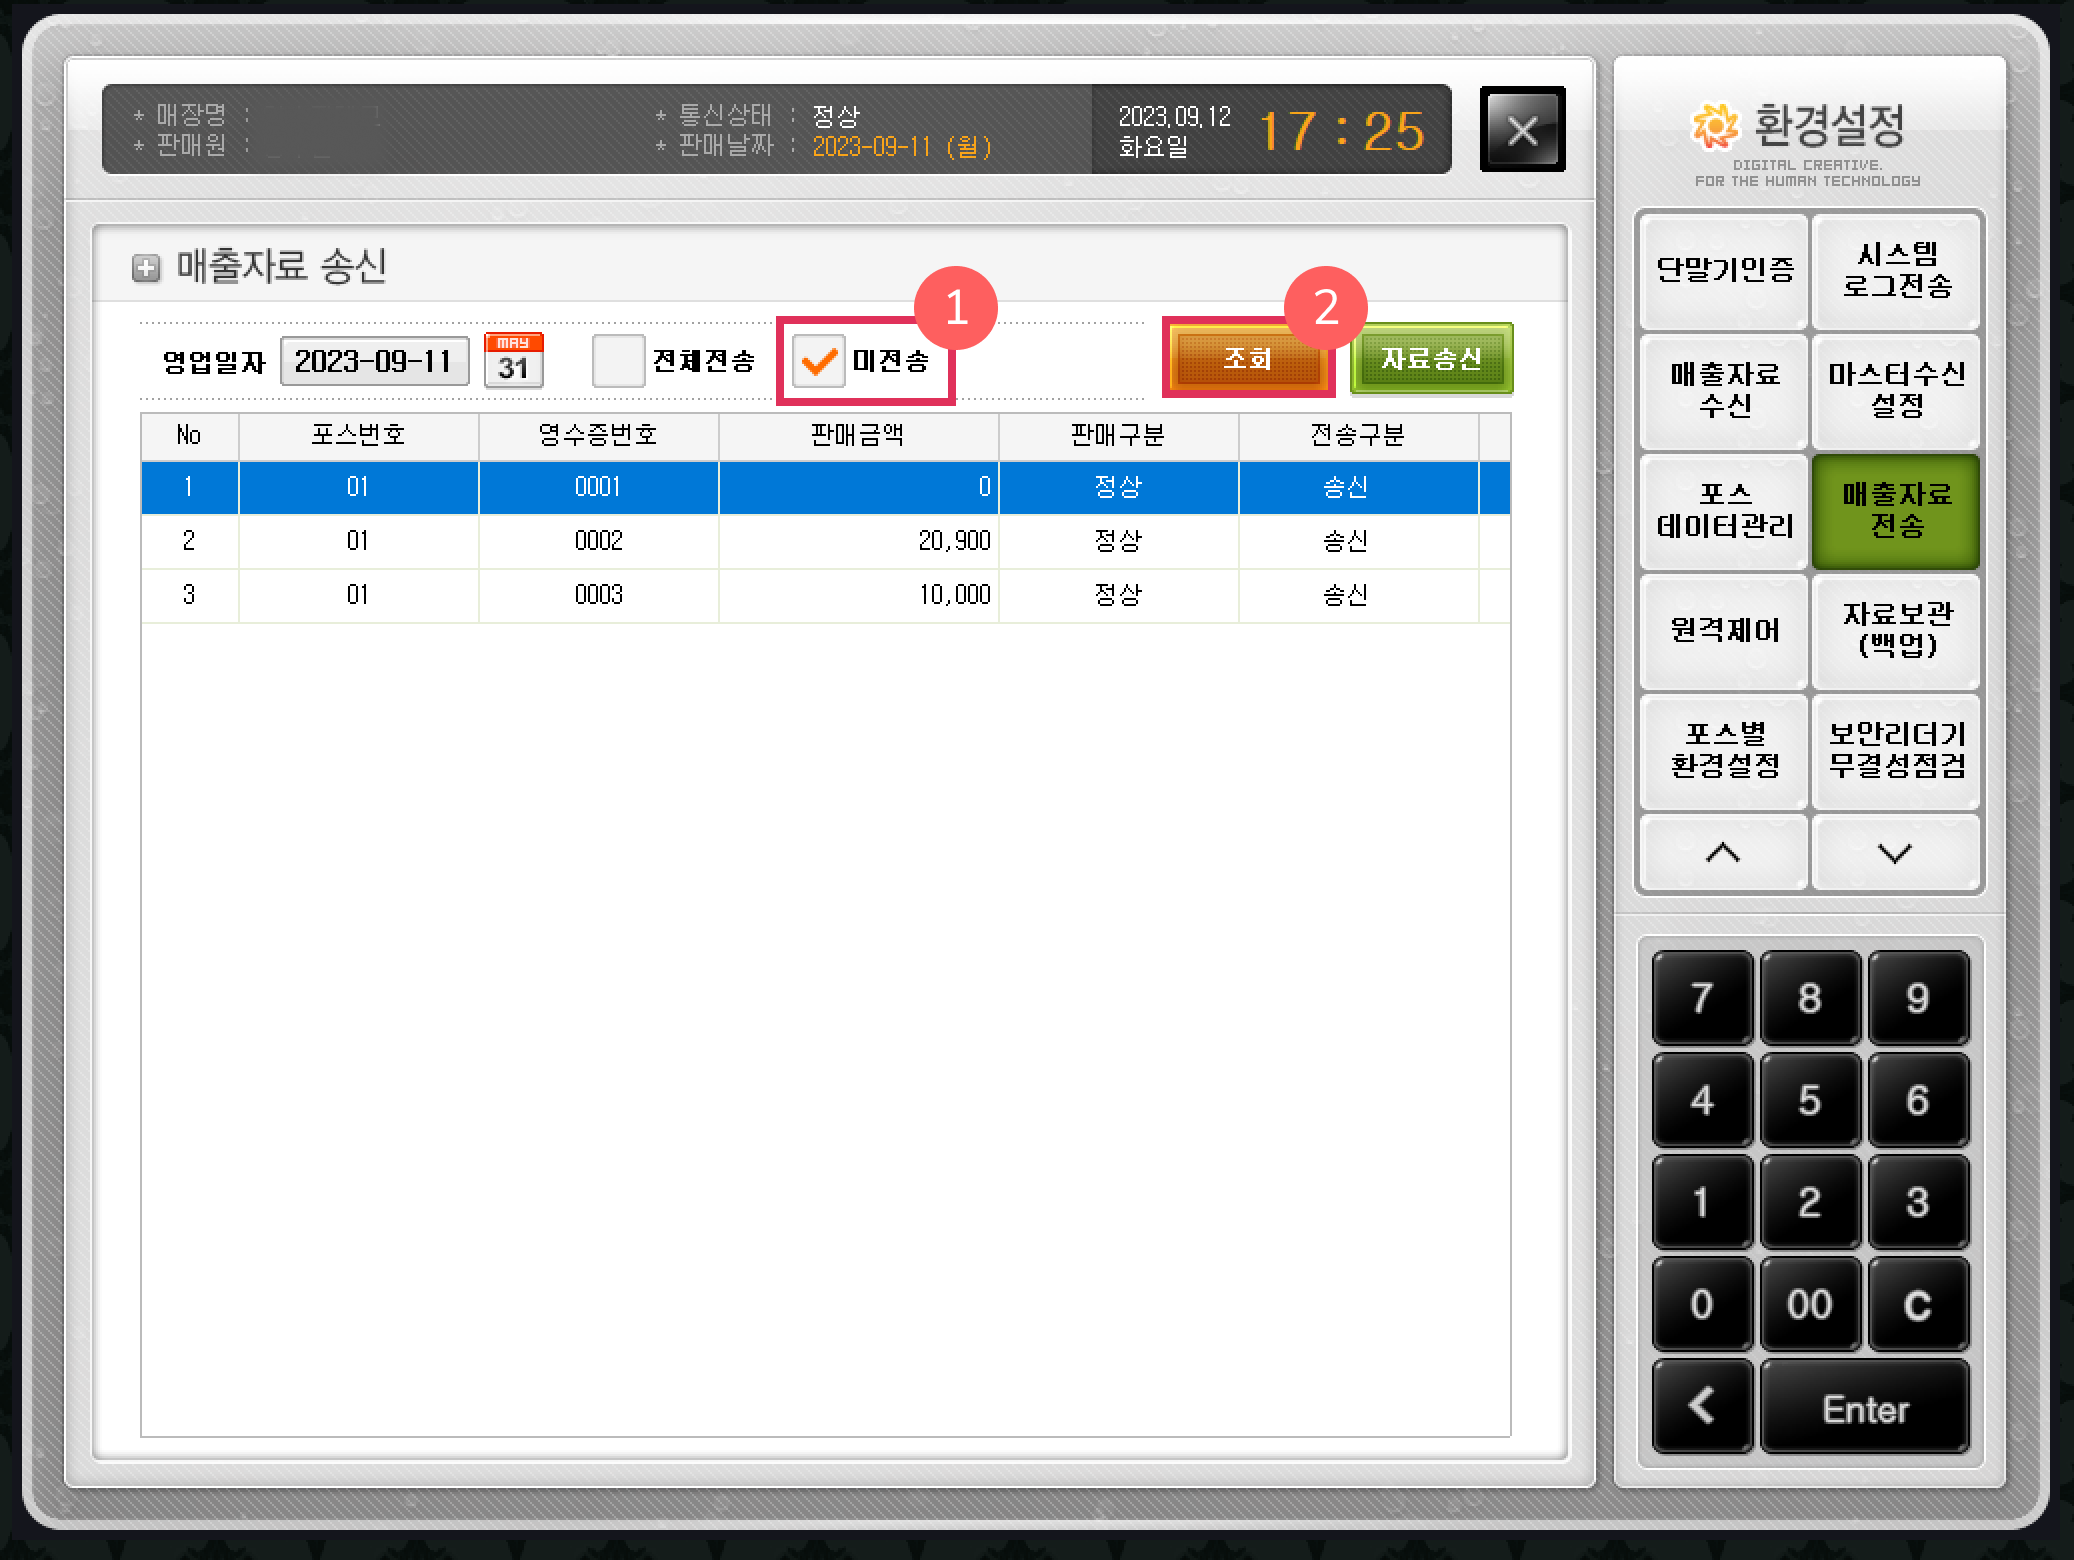The width and height of the screenshot is (2074, 1560).
Task: Click the 판매금액 column header
Action: coord(858,435)
